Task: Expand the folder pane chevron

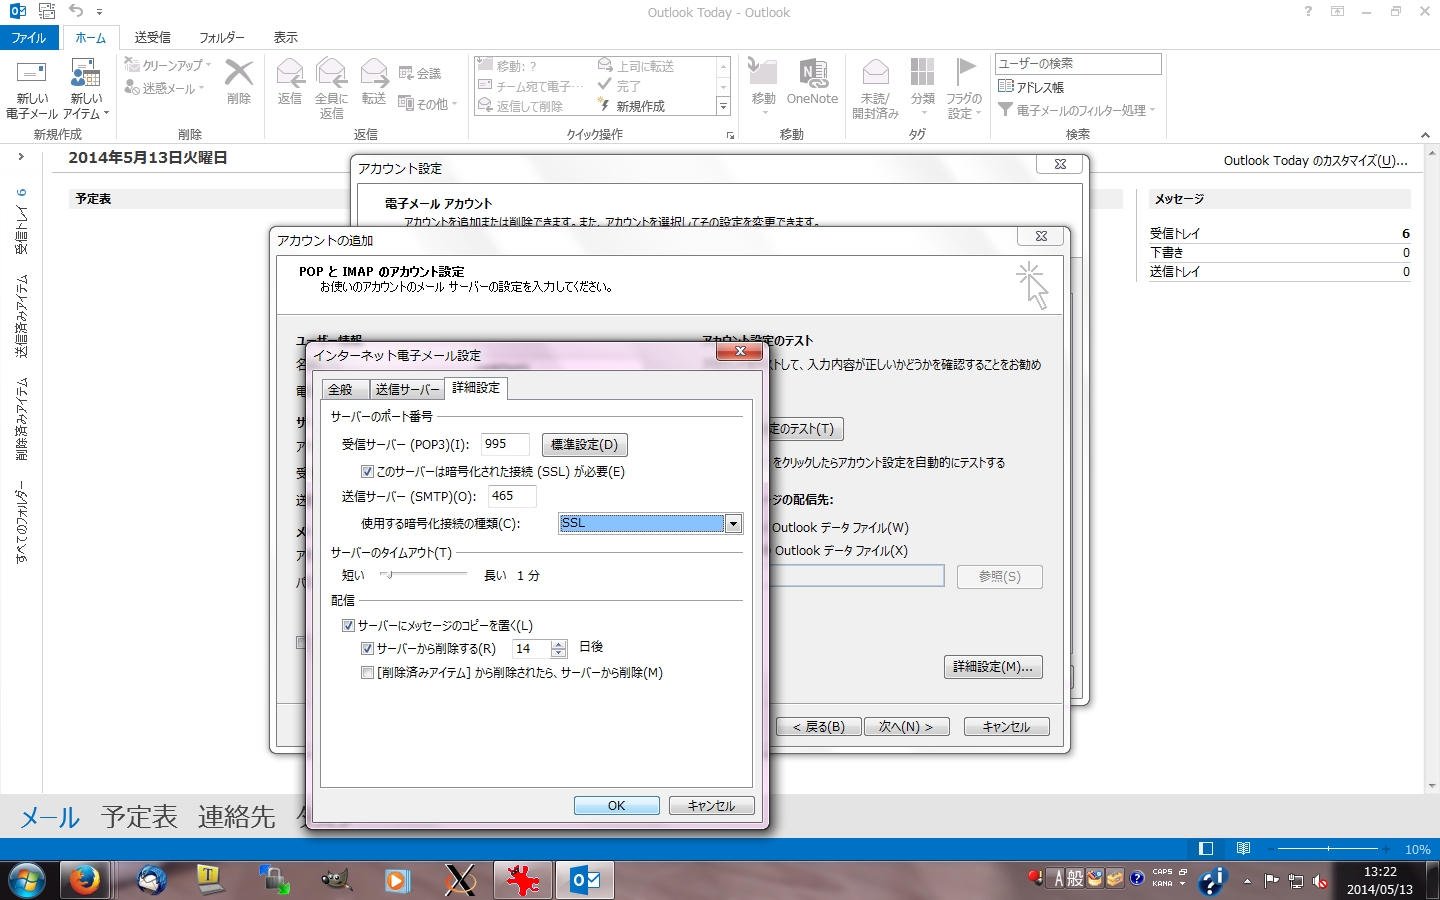Action: pos(20,157)
